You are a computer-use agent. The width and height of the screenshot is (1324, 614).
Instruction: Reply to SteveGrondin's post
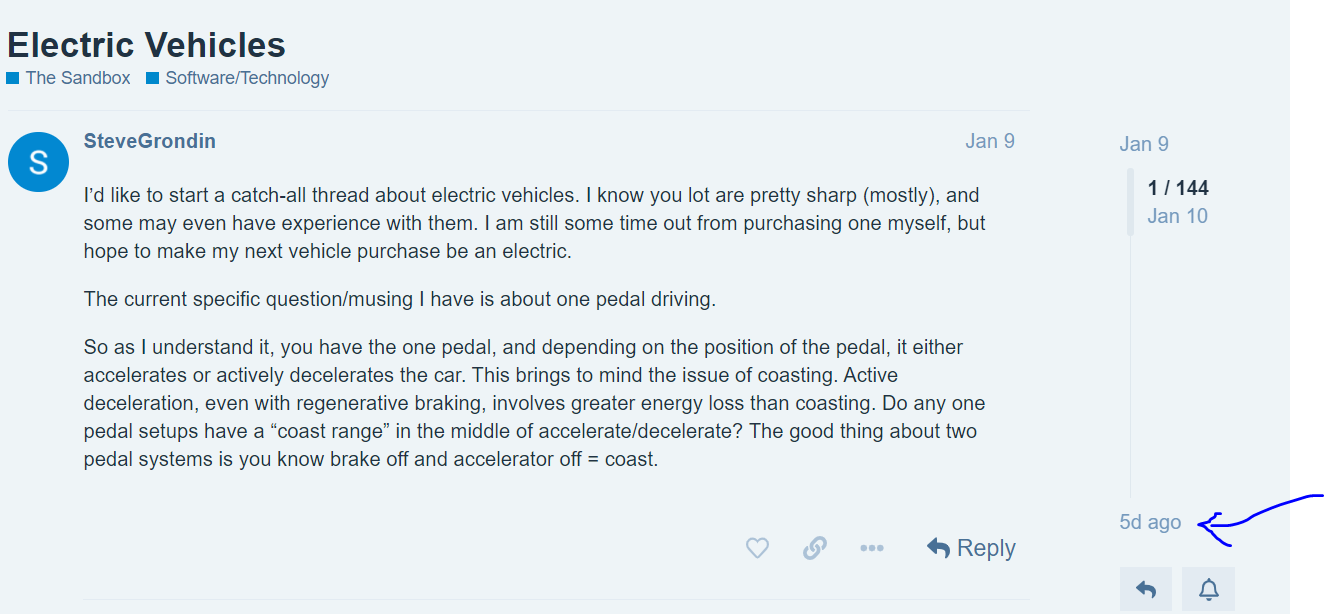click(x=971, y=548)
